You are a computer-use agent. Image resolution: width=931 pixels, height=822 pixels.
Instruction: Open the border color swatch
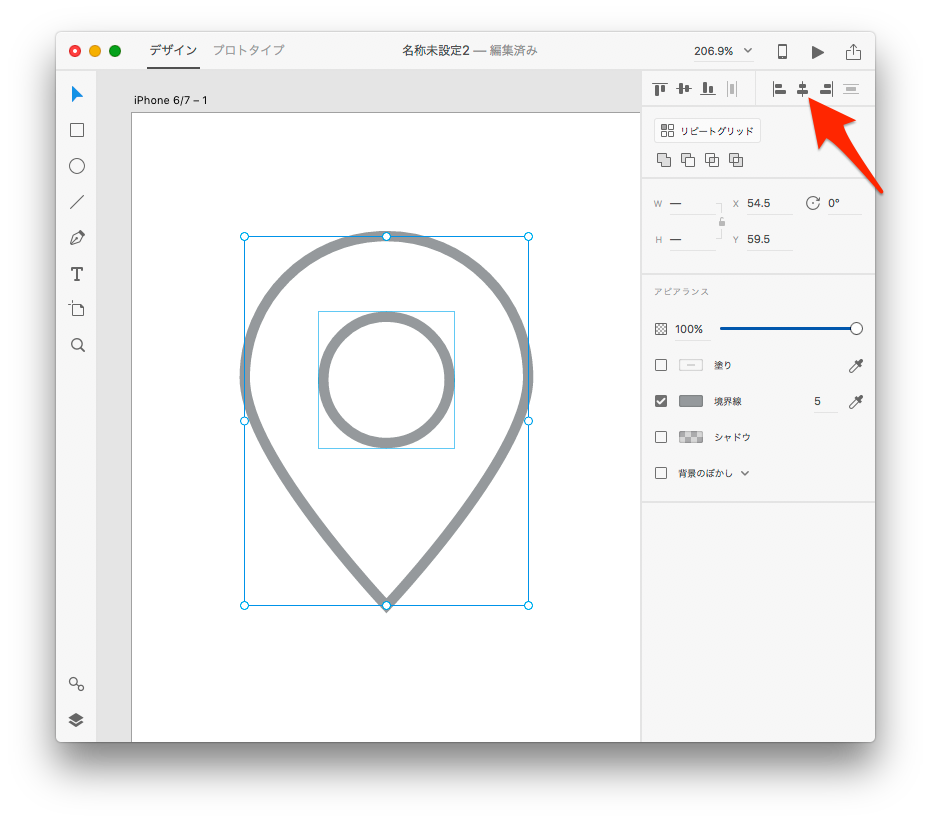691,401
